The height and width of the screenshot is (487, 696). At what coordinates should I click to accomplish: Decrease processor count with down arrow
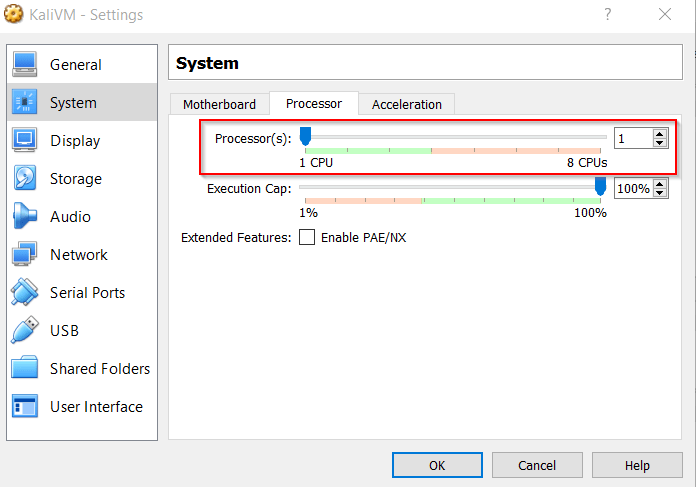pos(659,143)
